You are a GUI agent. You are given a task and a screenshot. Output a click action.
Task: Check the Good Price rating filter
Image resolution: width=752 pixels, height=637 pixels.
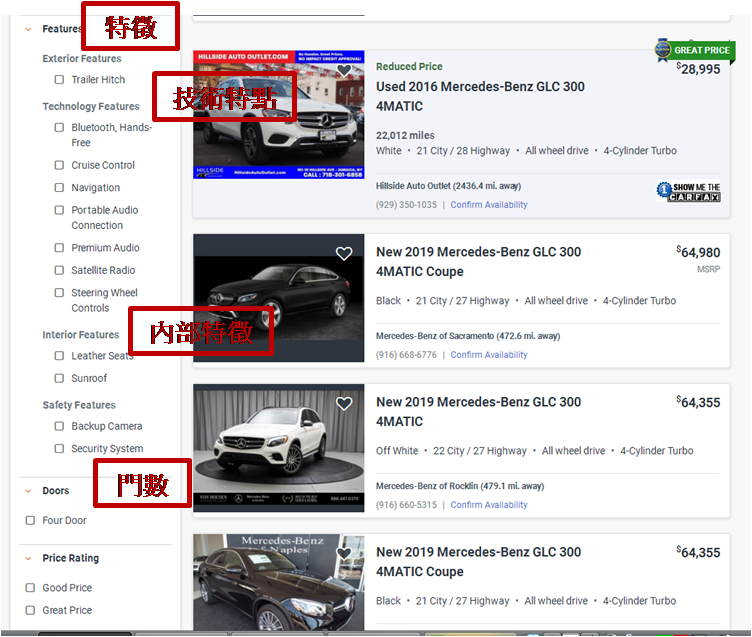(30, 588)
